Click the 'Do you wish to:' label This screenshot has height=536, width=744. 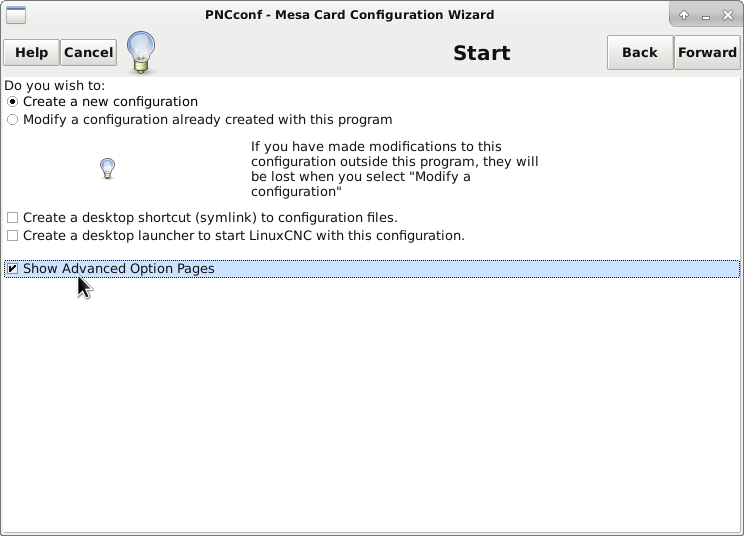(x=55, y=86)
